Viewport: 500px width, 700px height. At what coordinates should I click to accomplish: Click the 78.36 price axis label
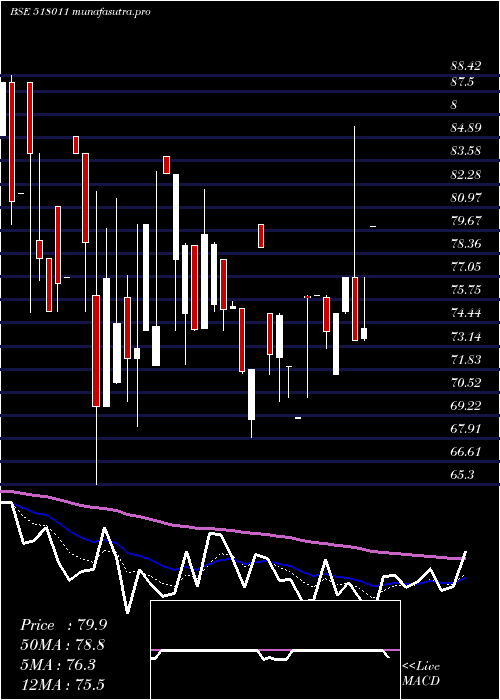[x=466, y=244]
